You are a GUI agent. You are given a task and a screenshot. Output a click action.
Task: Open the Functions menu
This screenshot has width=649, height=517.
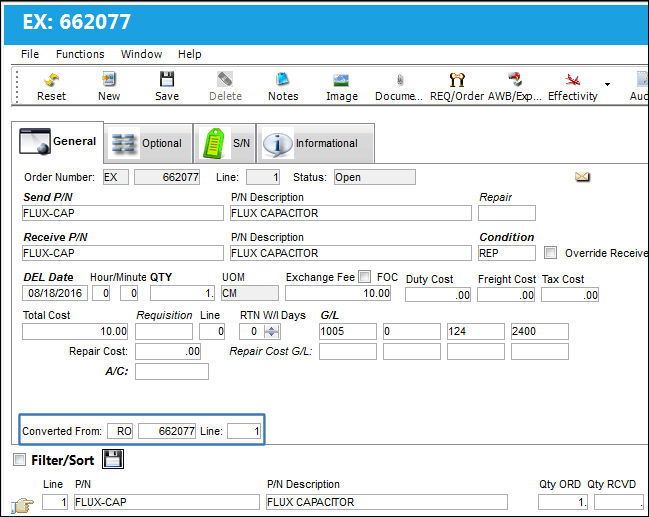click(x=80, y=54)
